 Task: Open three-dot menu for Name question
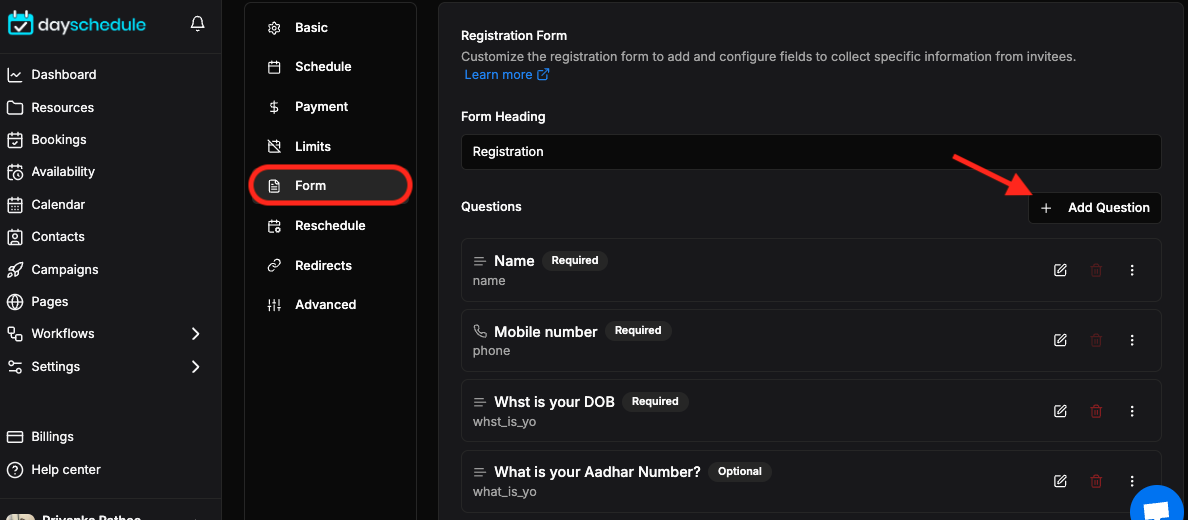1132,270
